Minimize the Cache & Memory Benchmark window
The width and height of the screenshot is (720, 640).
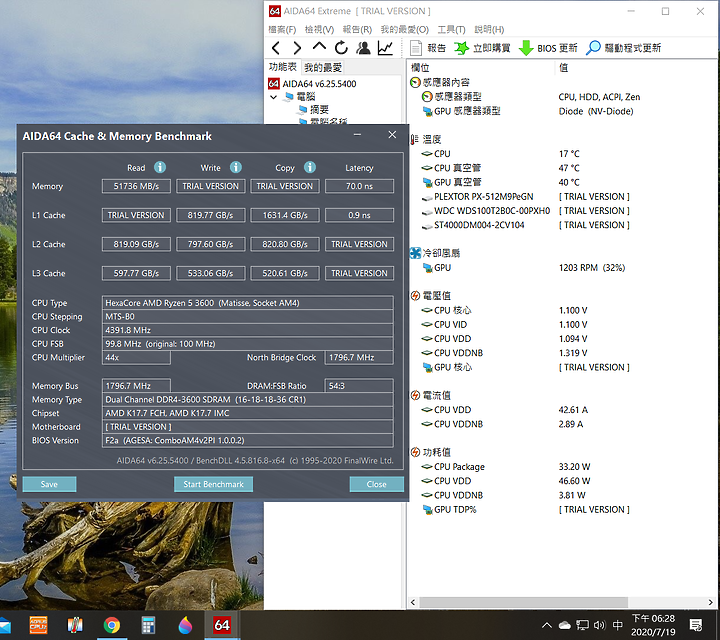[x=357, y=135]
